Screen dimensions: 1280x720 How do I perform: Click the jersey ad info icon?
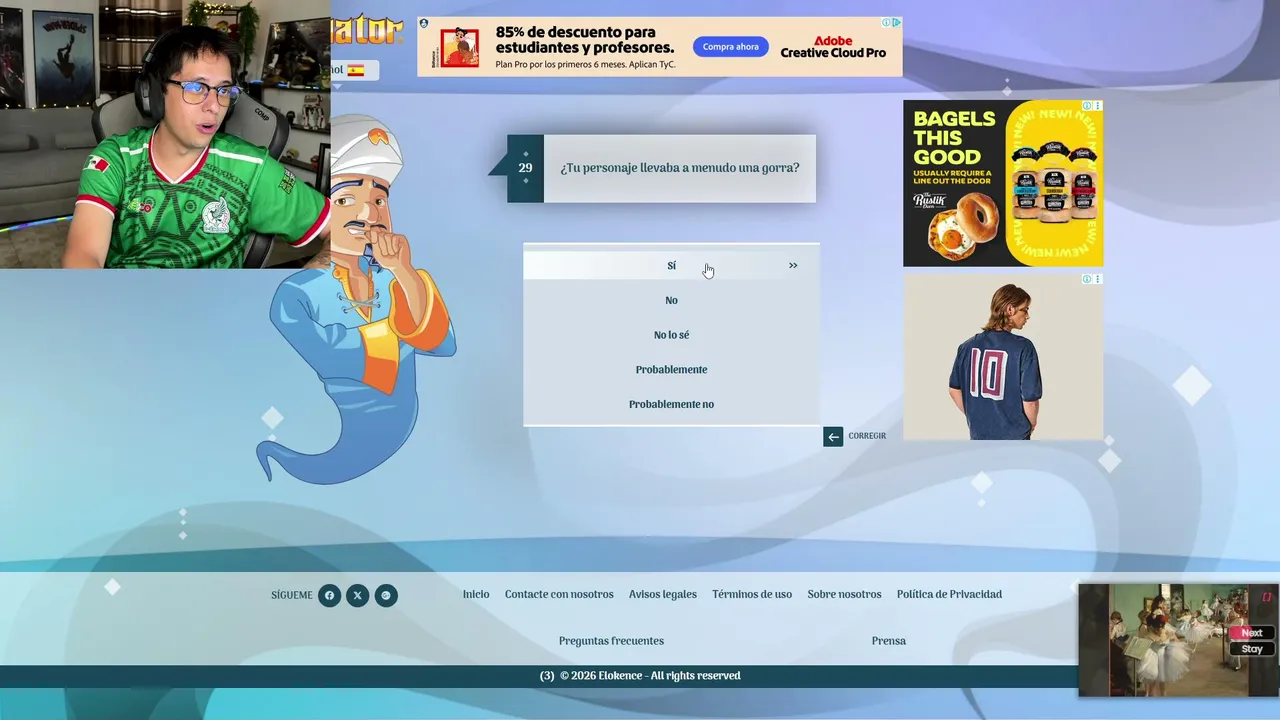coord(1087,279)
